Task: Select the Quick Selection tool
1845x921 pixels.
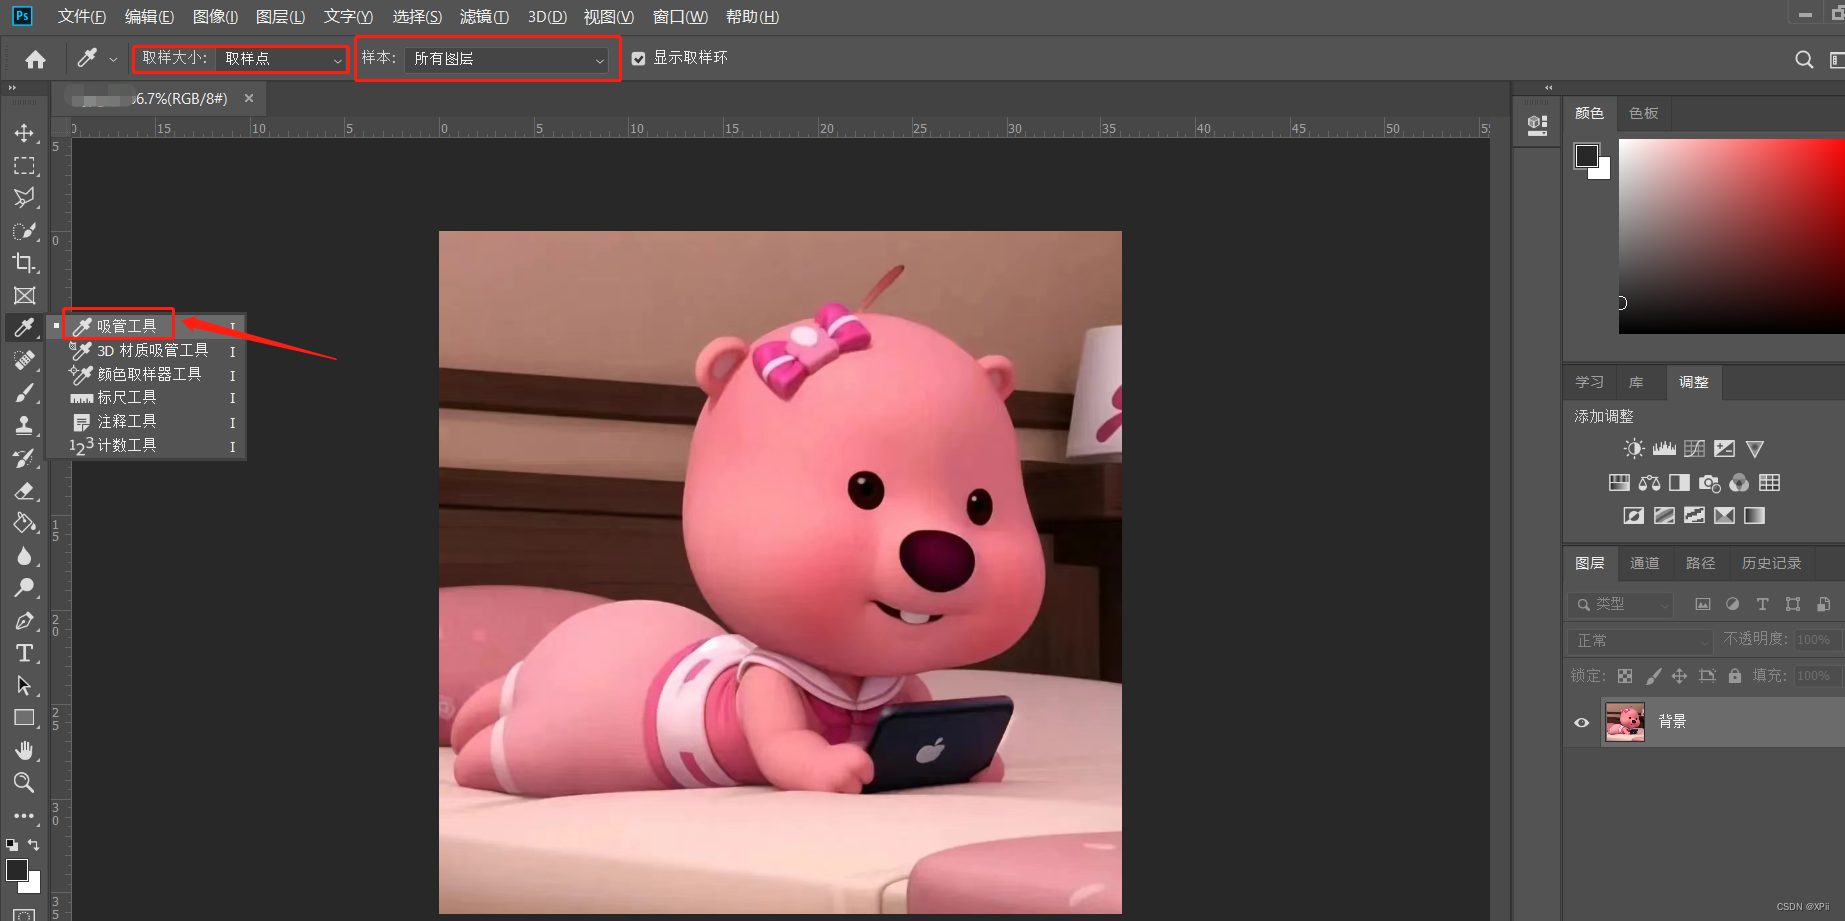Action: 24,231
